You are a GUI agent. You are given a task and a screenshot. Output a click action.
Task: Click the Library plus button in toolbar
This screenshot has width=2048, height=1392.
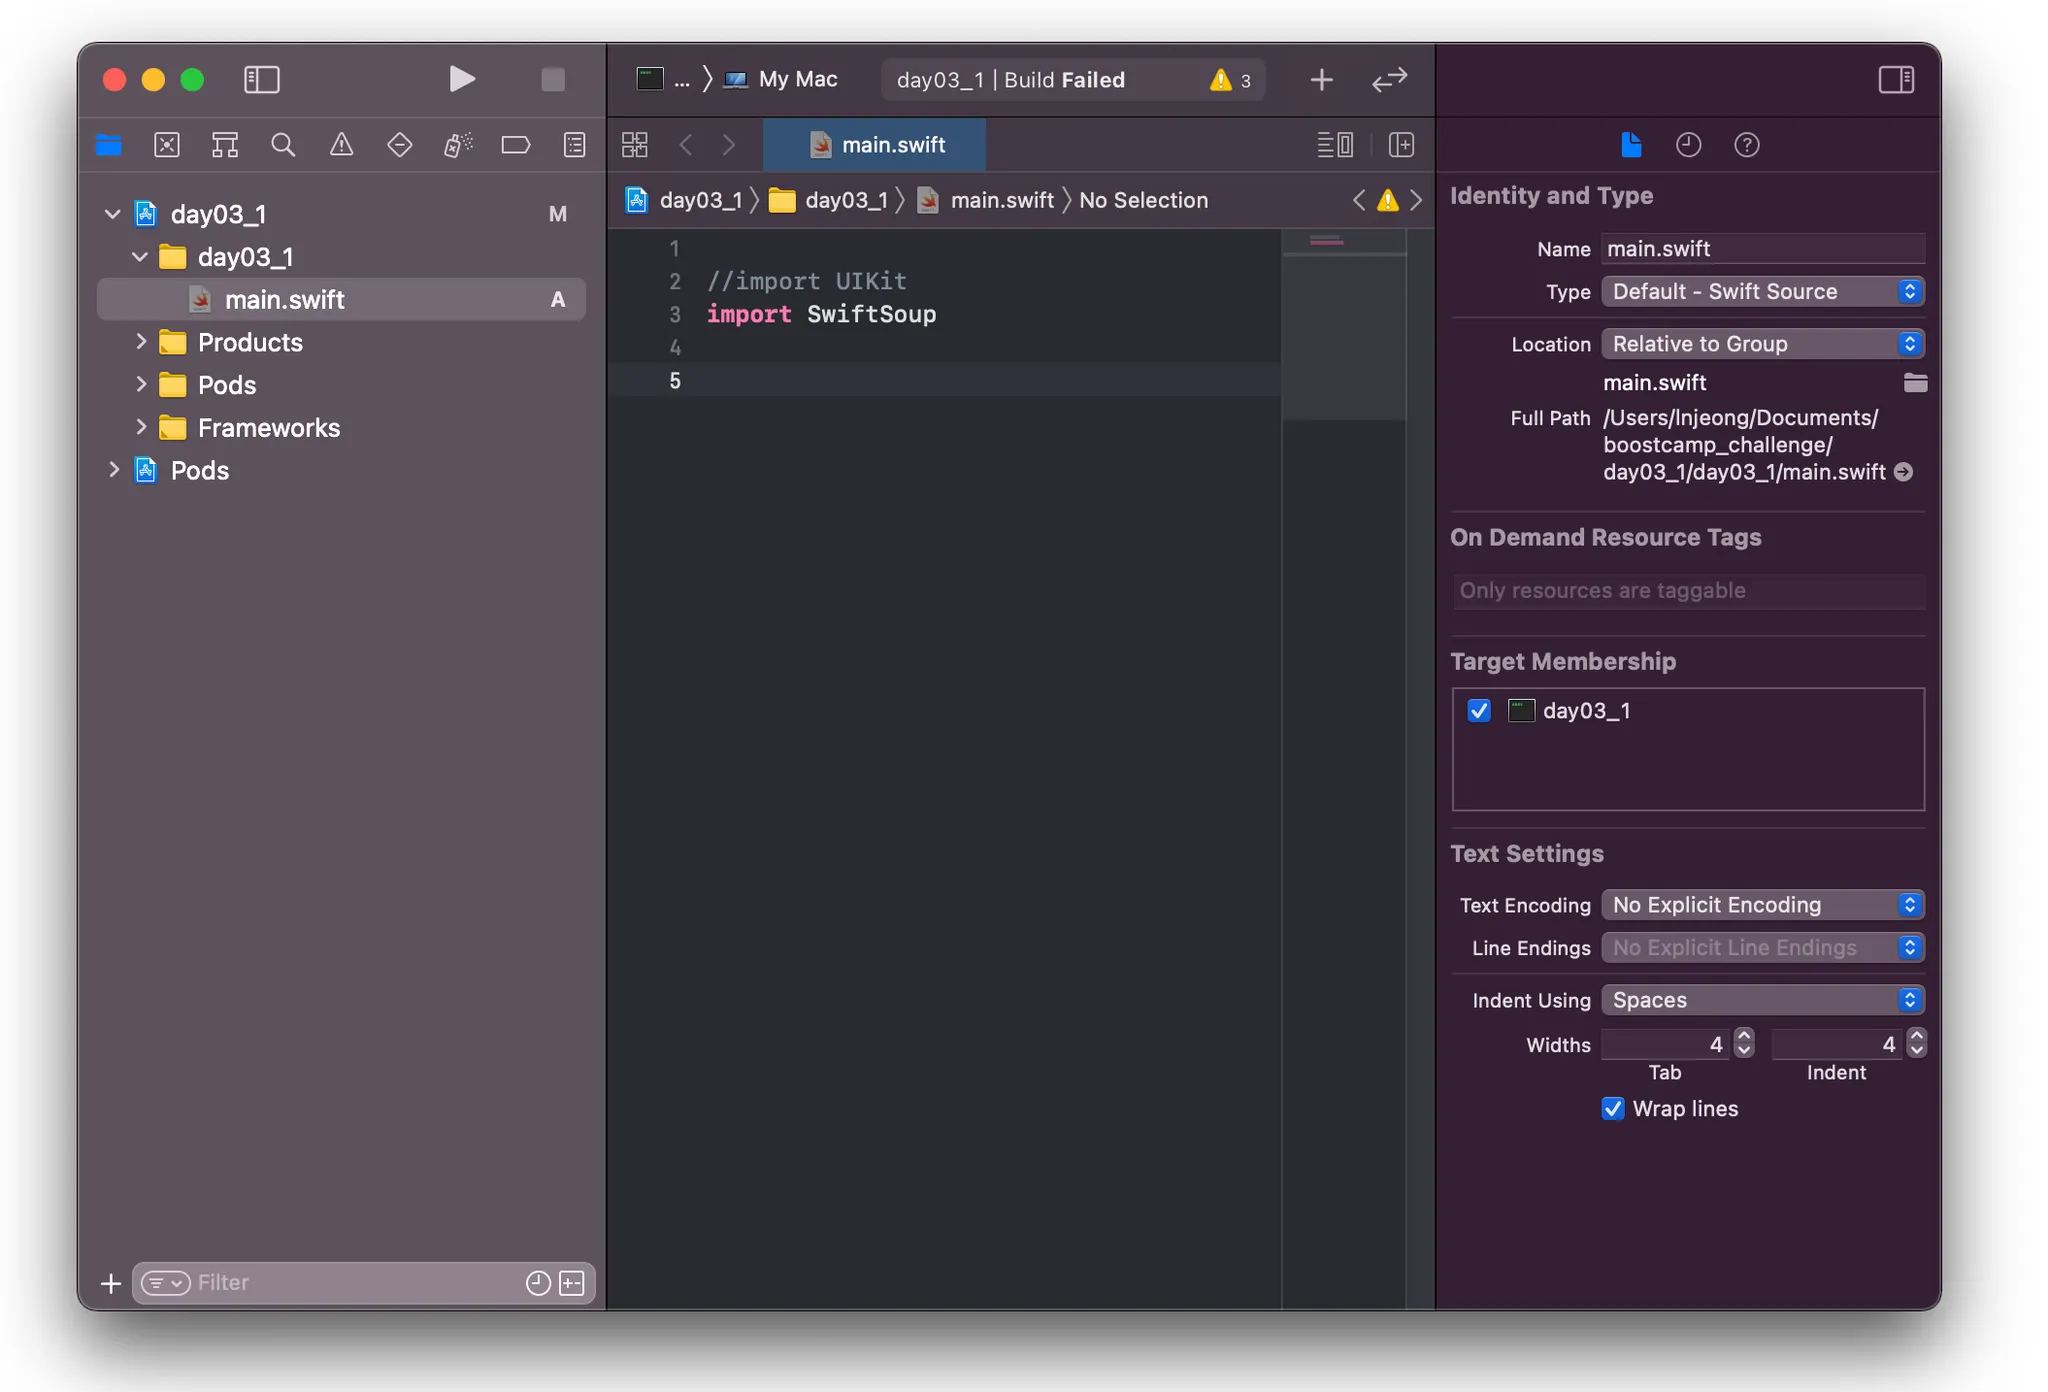[1321, 79]
